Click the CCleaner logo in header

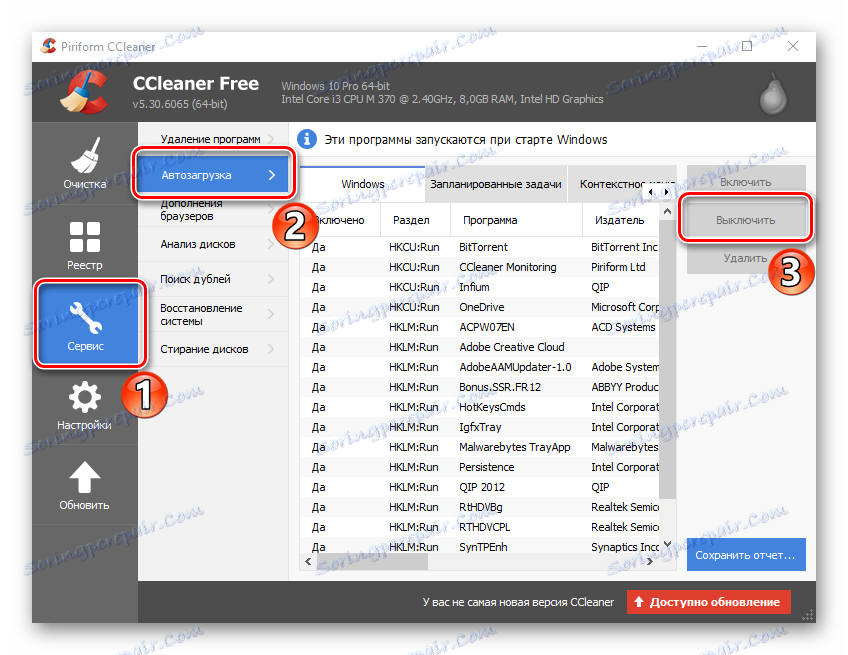(85, 92)
